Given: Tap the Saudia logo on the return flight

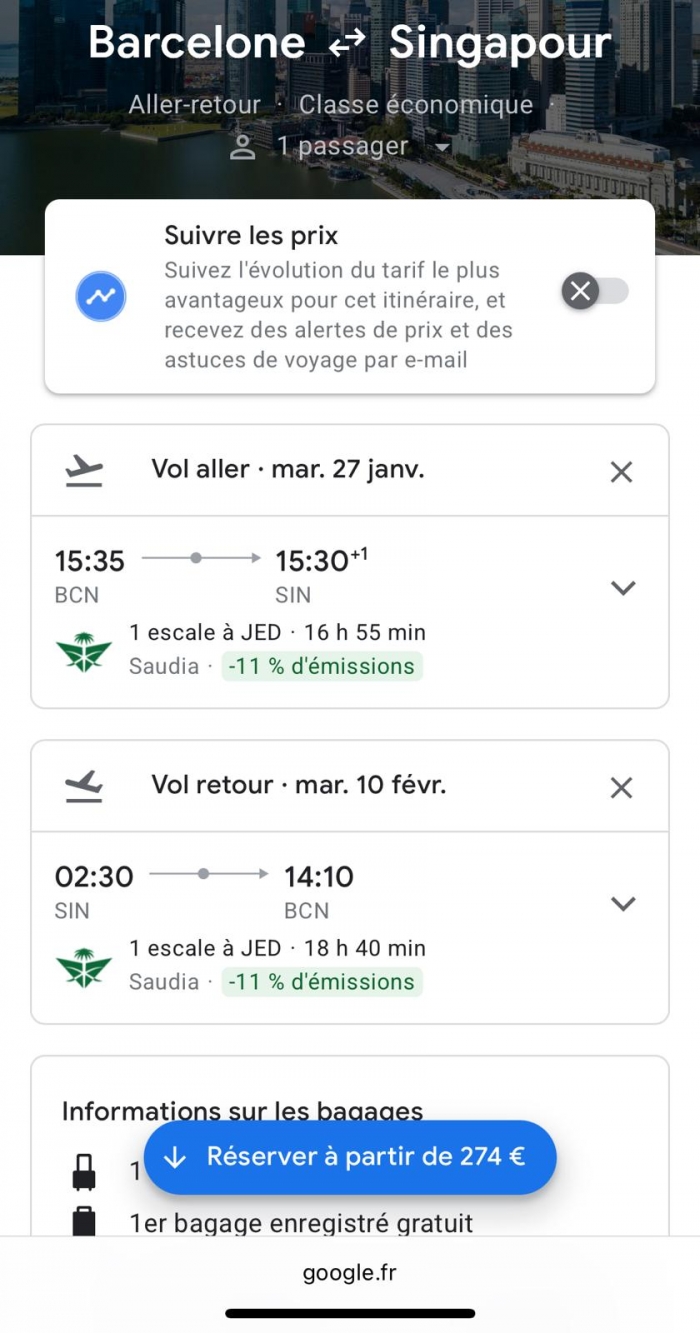Looking at the screenshot, I should coord(84,967).
